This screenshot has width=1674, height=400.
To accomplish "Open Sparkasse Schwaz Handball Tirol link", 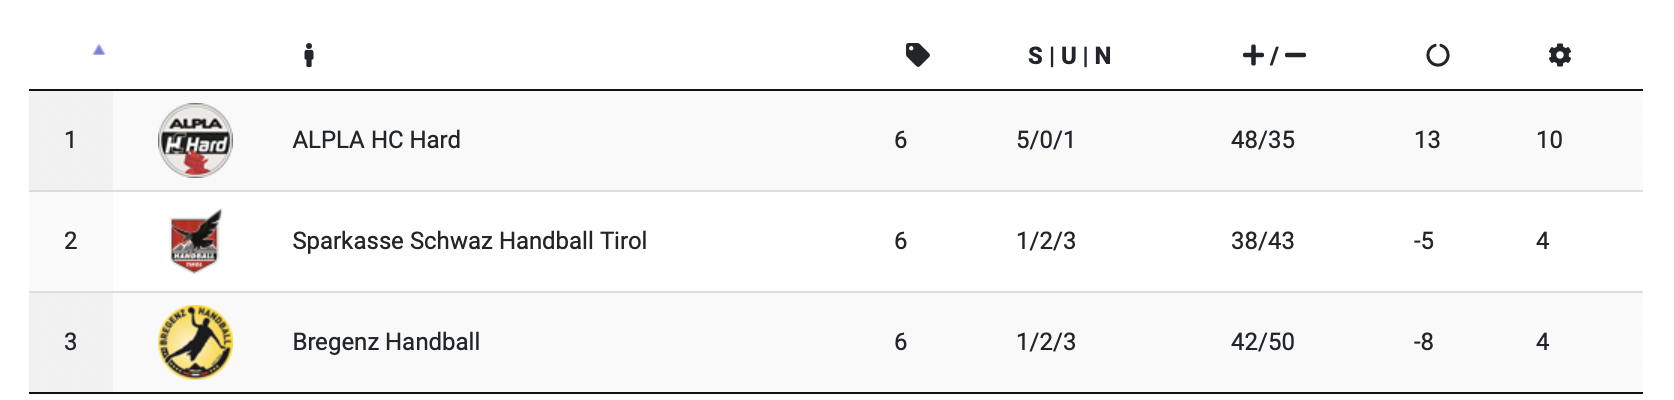I will pyautogui.click(x=469, y=241).
